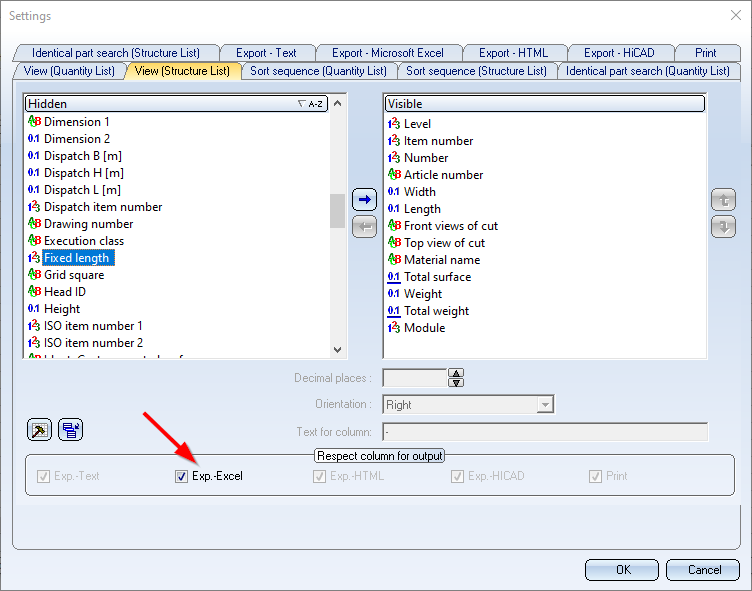Screen dimensions: 752x591
Task: Click the integer icon beside Fixed length
Action: pyautogui.click(x=34, y=258)
